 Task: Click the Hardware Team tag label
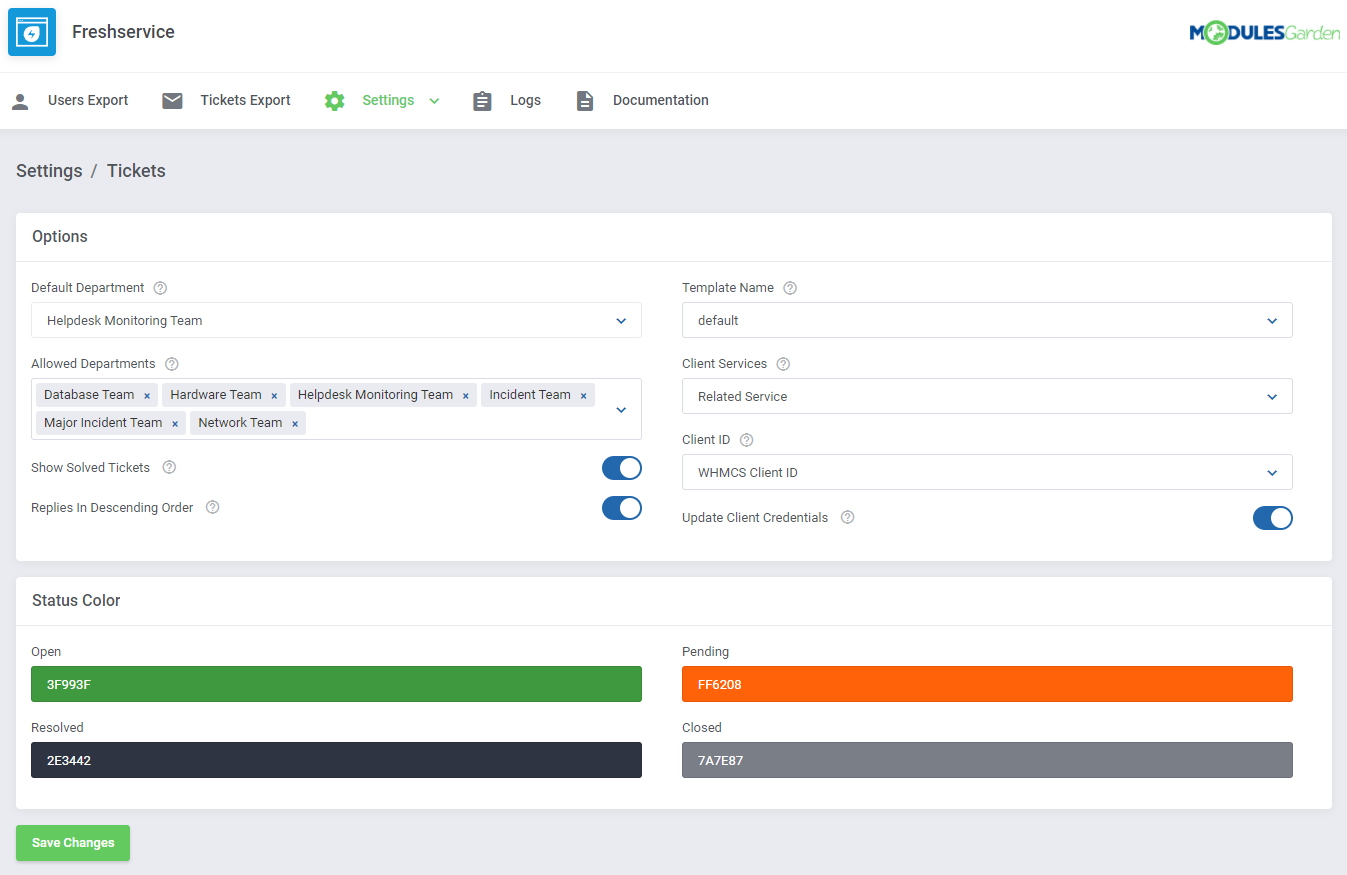[216, 395]
